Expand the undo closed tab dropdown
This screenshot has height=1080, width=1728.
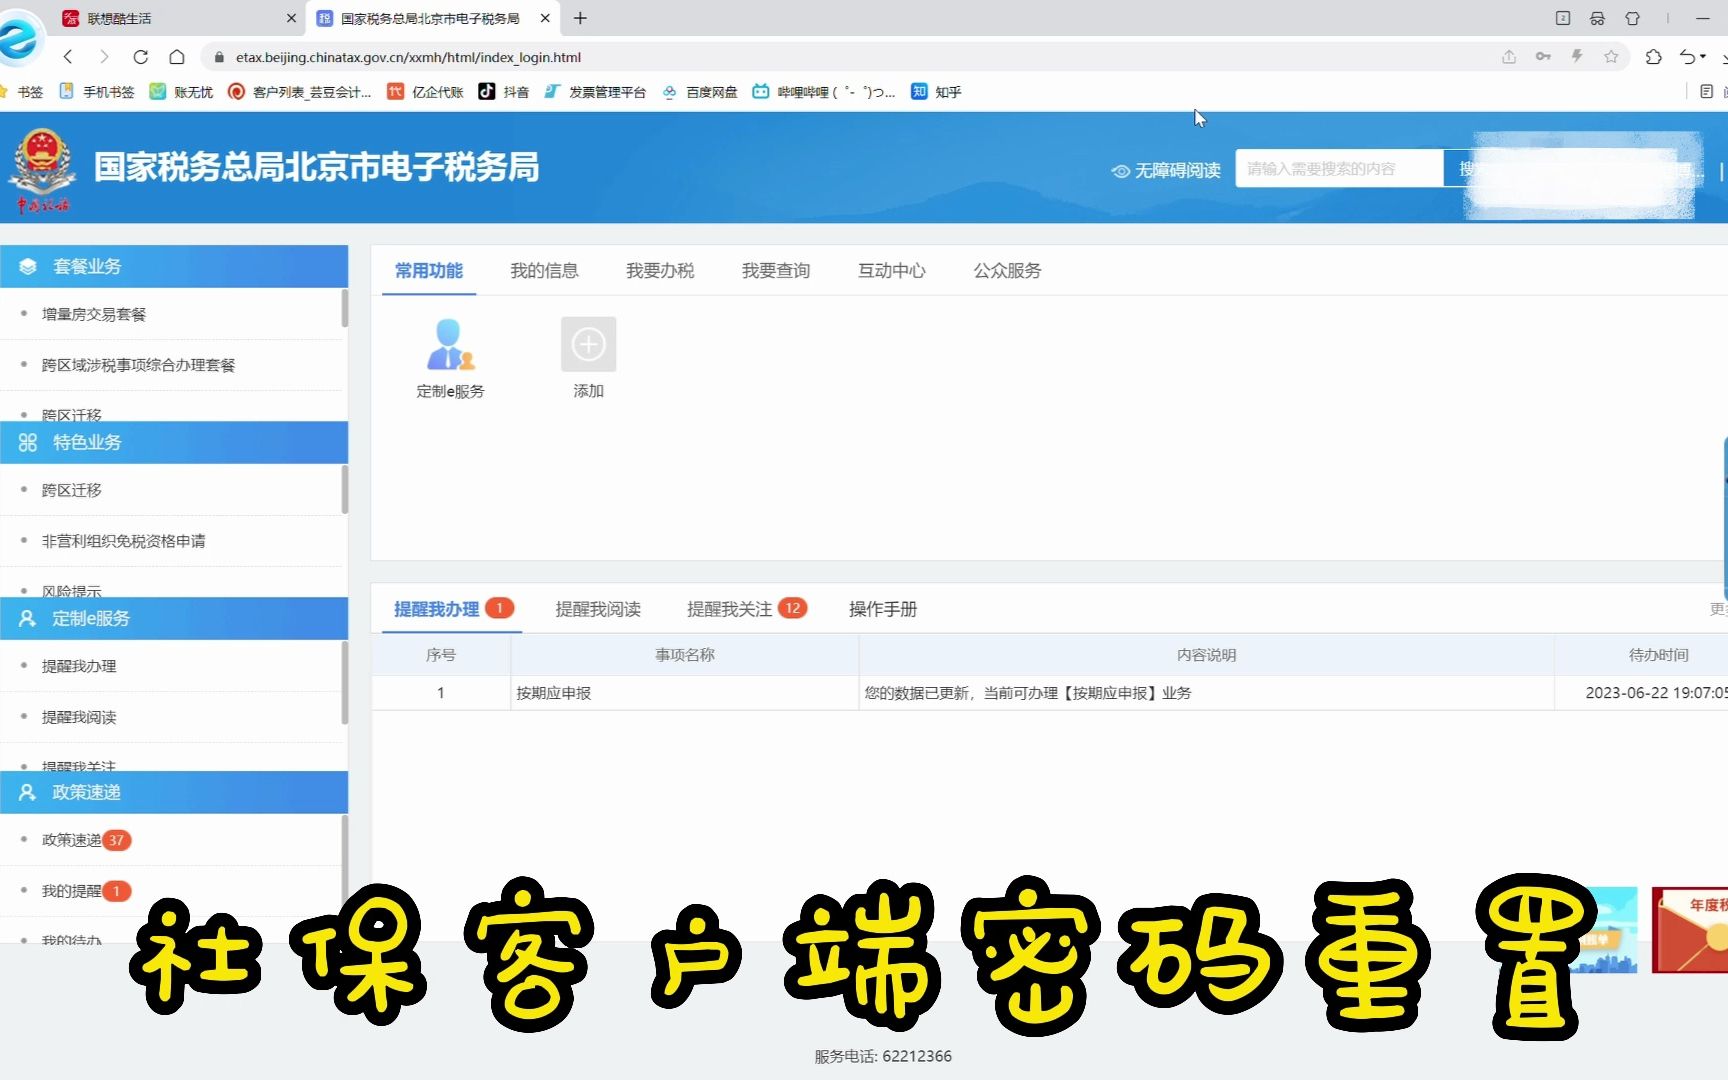point(1703,57)
